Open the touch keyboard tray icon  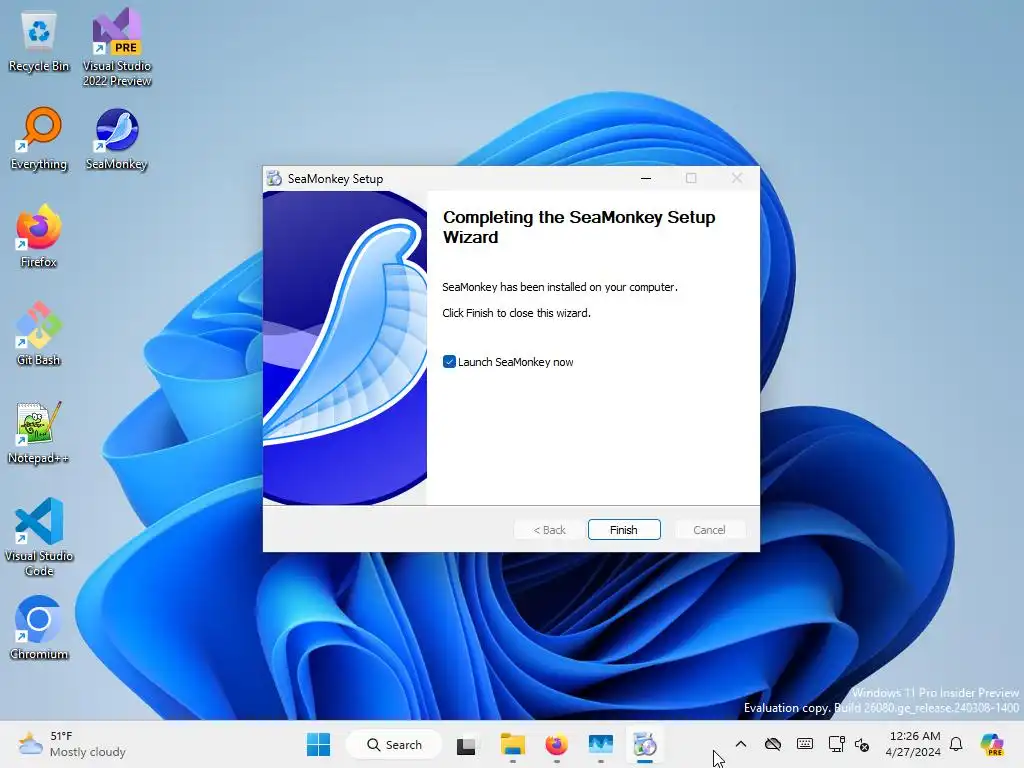[x=805, y=744]
